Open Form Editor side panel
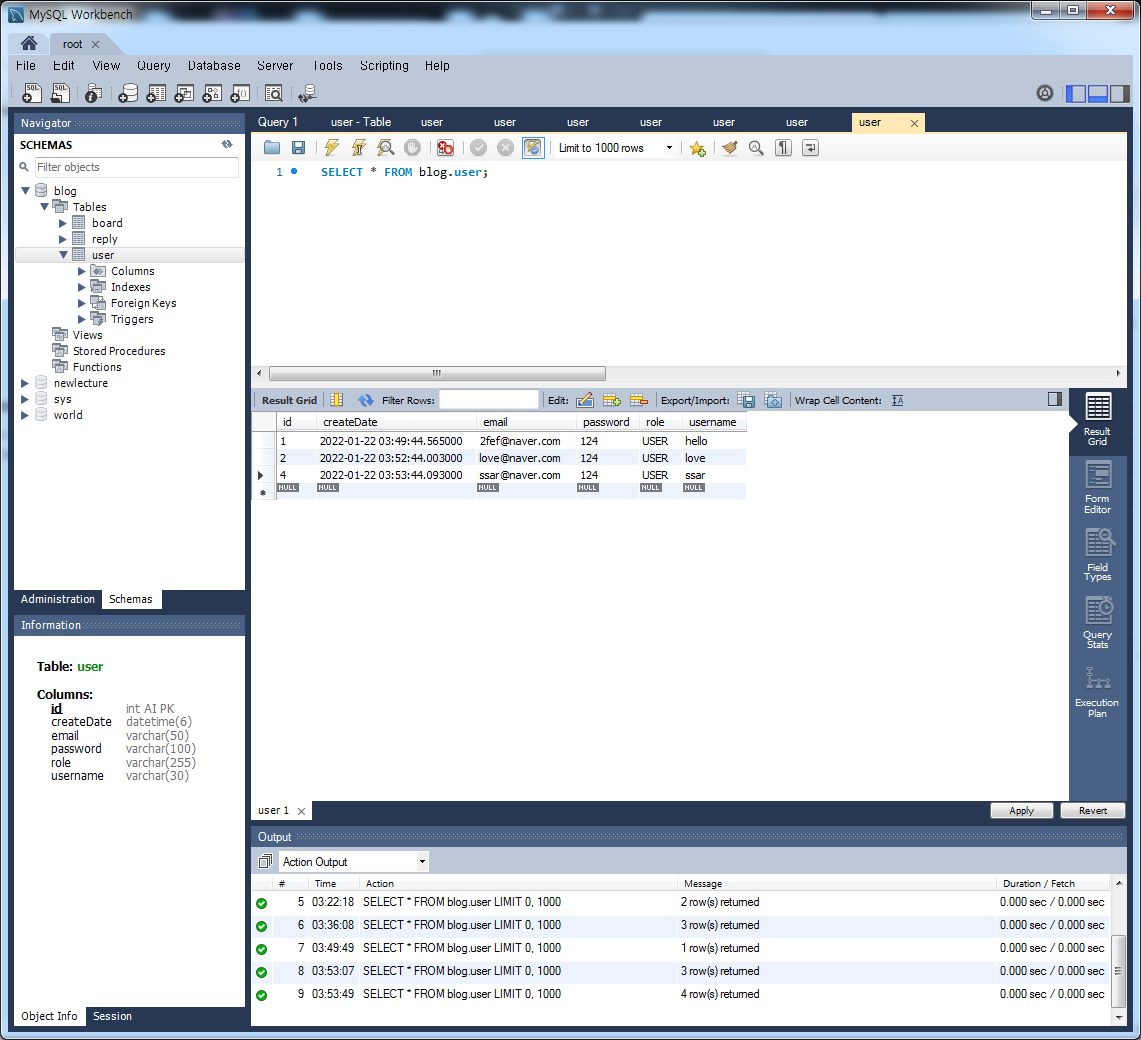 1097,487
